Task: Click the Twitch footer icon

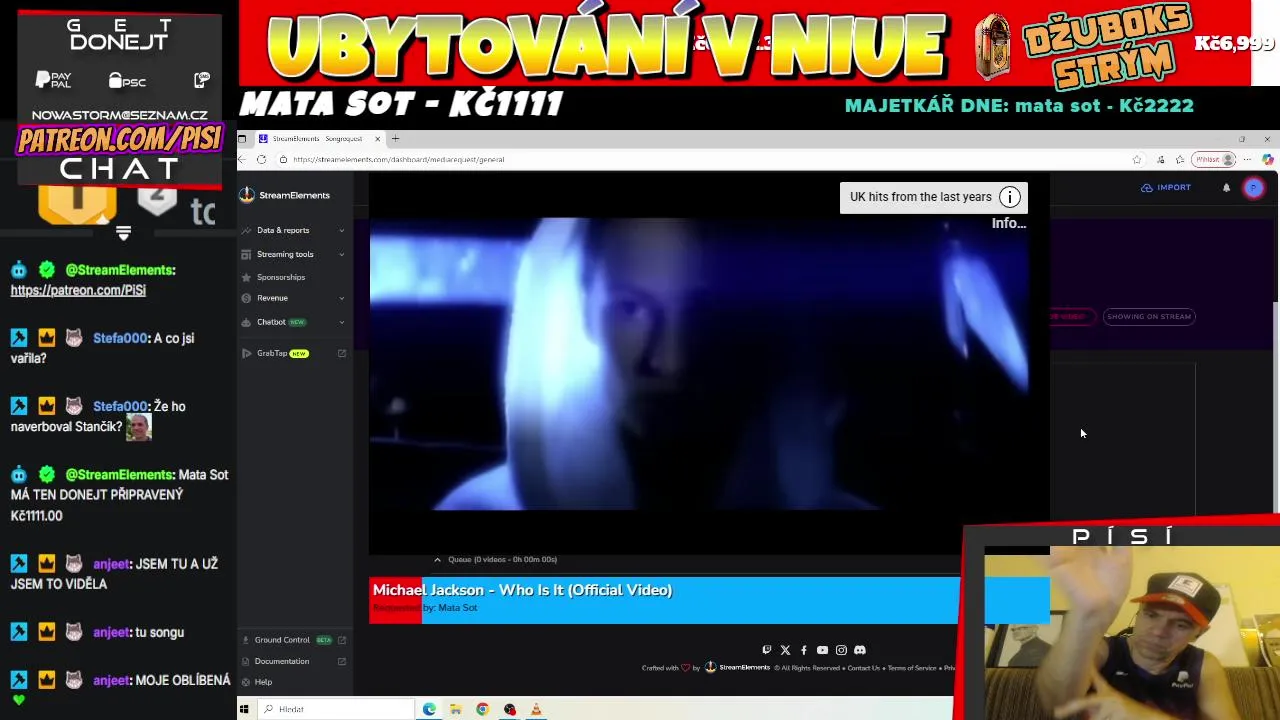Action: click(x=767, y=650)
